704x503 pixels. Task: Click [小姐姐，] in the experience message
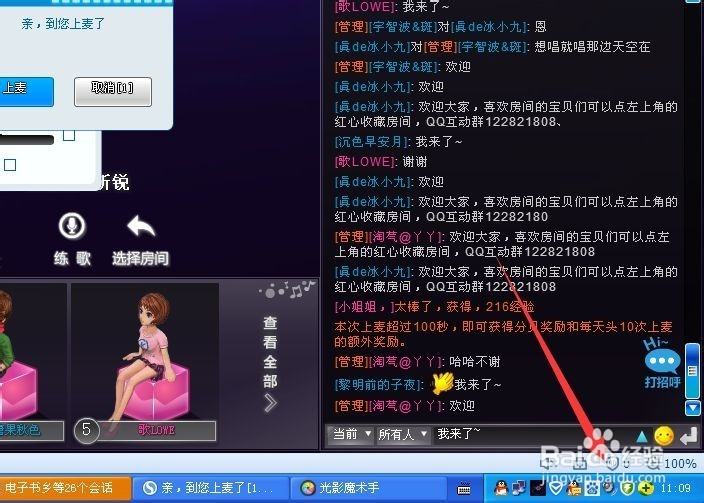coord(365,307)
